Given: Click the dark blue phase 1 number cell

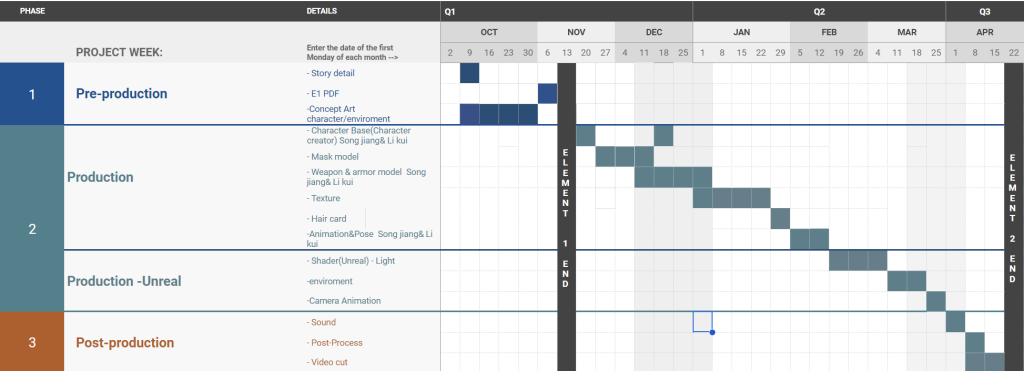Looking at the screenshot, I should [x=32, y=94].
